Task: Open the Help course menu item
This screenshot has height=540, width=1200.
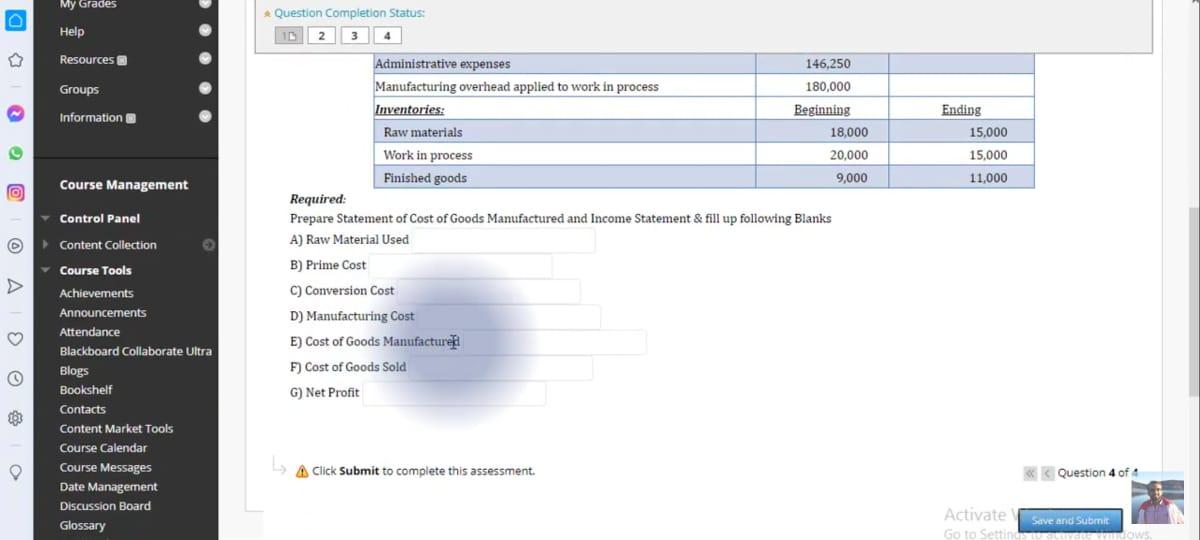Action: 72,32
